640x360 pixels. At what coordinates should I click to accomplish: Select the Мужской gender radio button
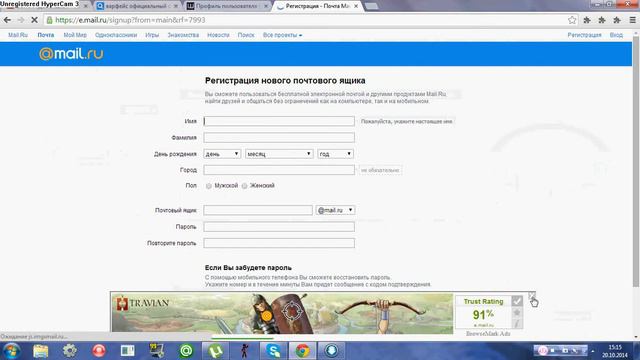click(x=209, y=186)
